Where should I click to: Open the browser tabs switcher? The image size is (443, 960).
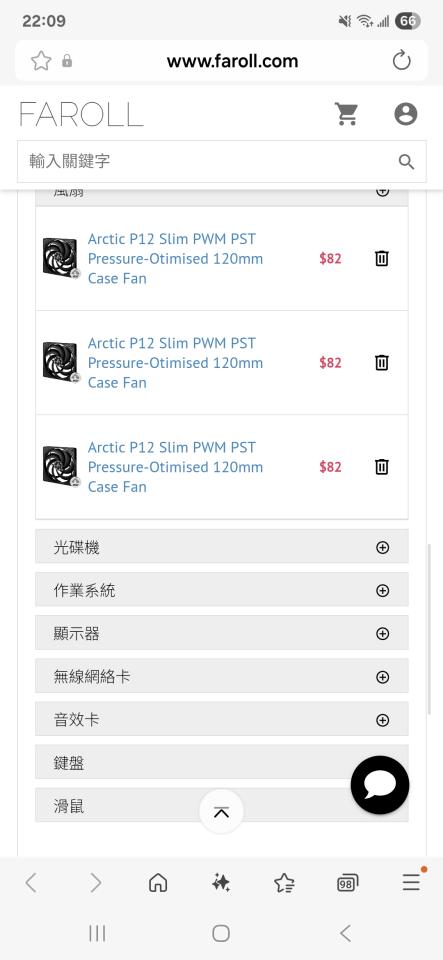tap(347, 882)
